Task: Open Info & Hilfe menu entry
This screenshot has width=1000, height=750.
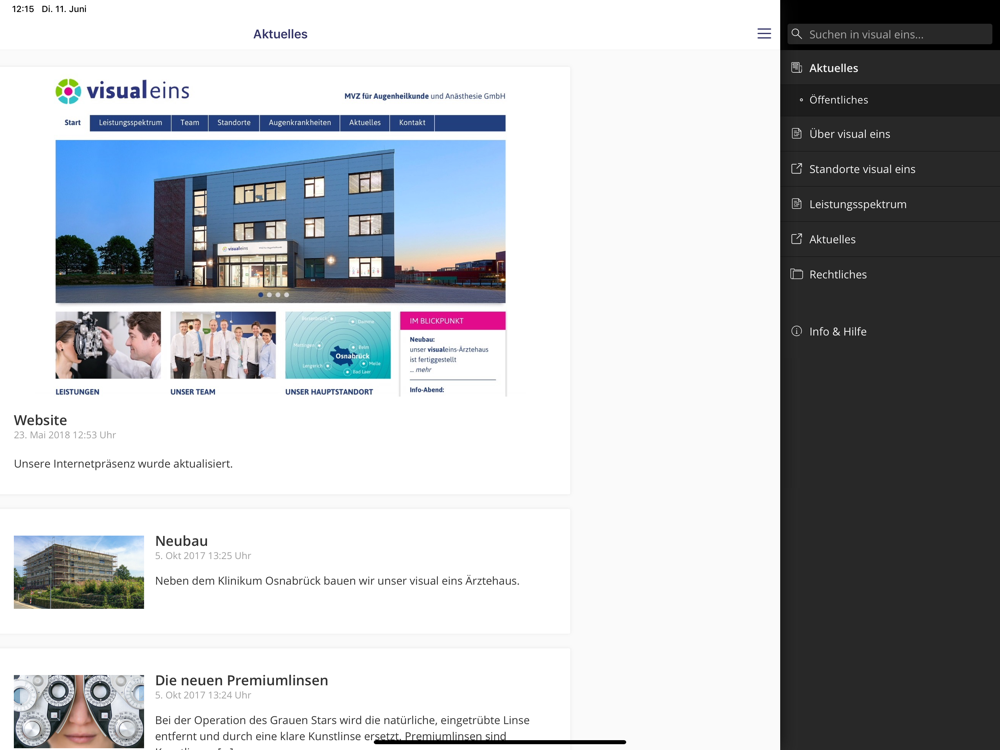Action: [x=890, y=332]
